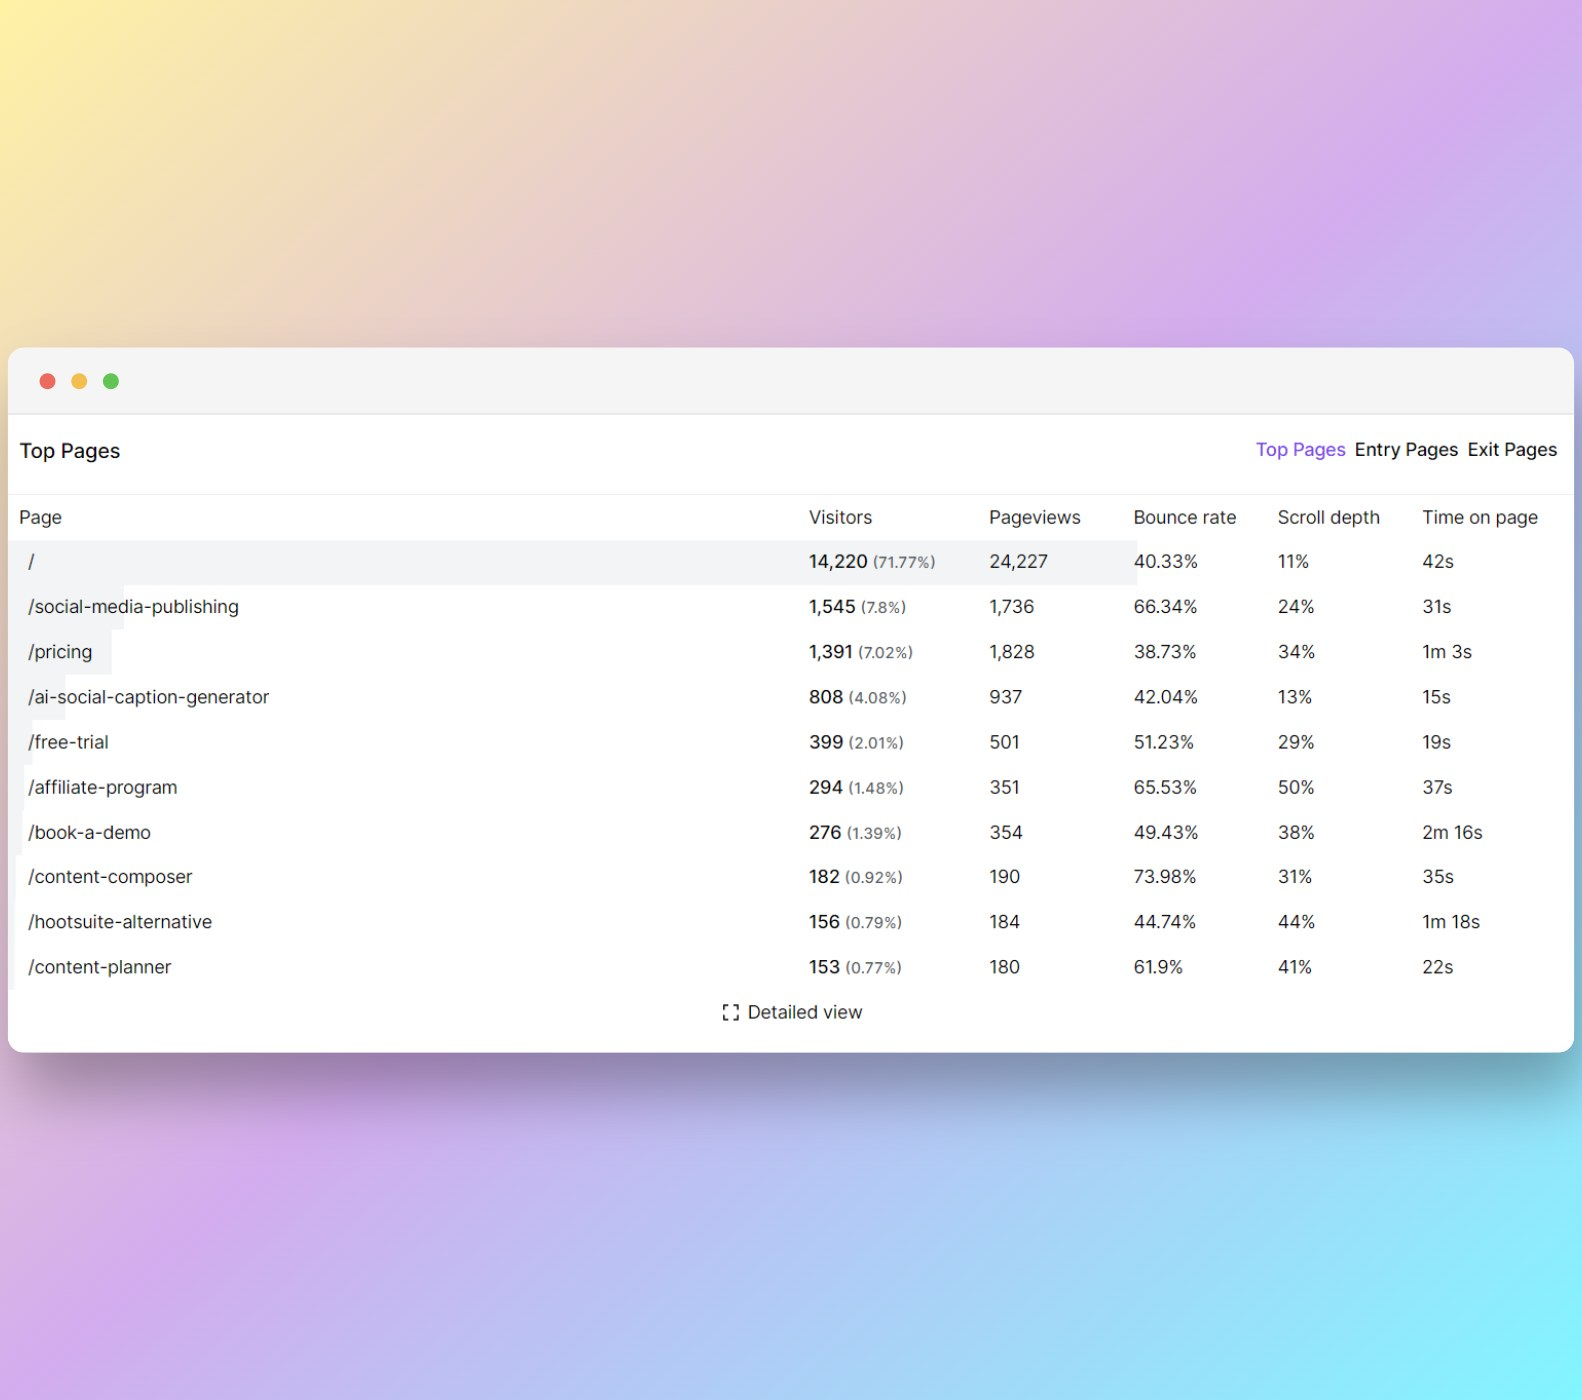Image resolution: width=1582 pixels, height=1400 pixels.
Task: Click the /content-planner page link
Action: pyautogui.click(x=99, y=967)
